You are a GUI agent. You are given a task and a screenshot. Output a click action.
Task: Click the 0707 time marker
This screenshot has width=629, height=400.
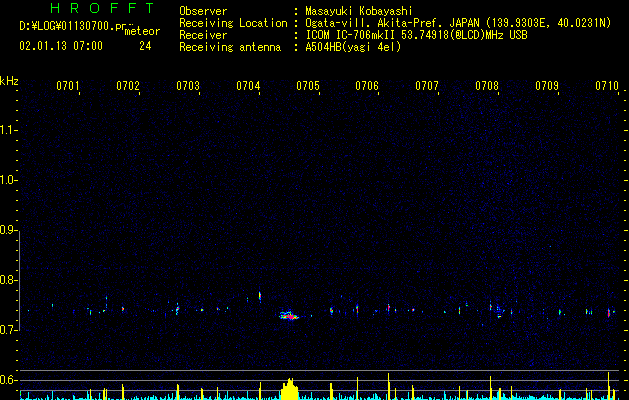coord(427,86)
